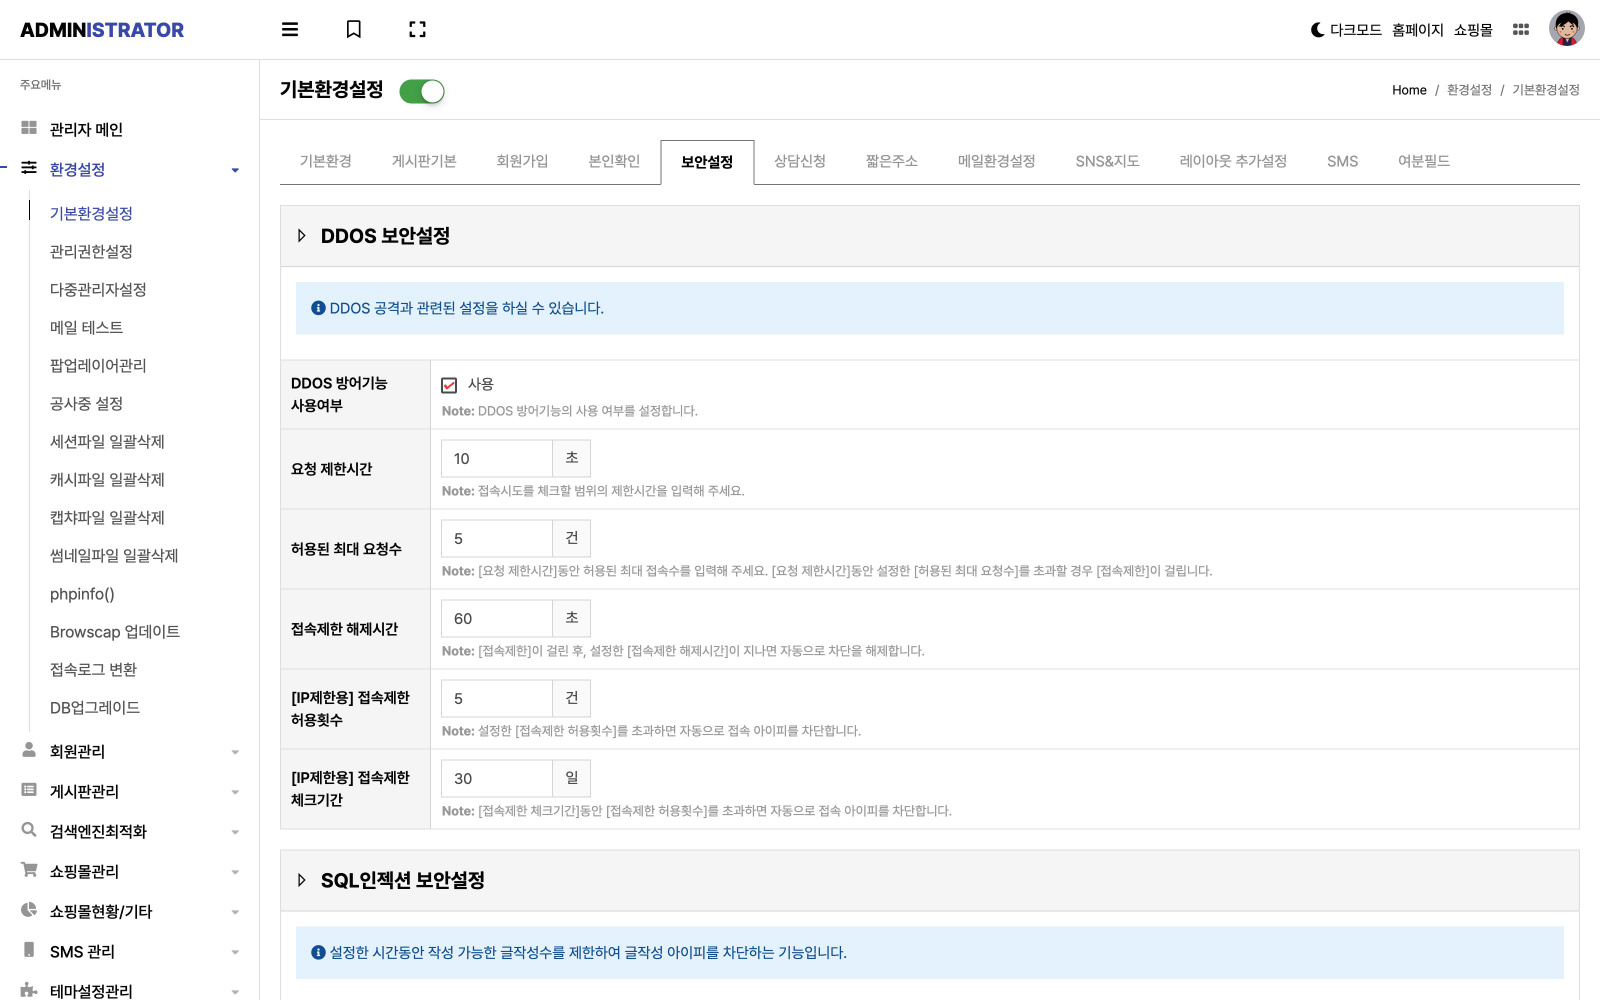Click the 요청 제한시간 input field
Screen dimensions: 1600x1000
(x=497, y=458)
